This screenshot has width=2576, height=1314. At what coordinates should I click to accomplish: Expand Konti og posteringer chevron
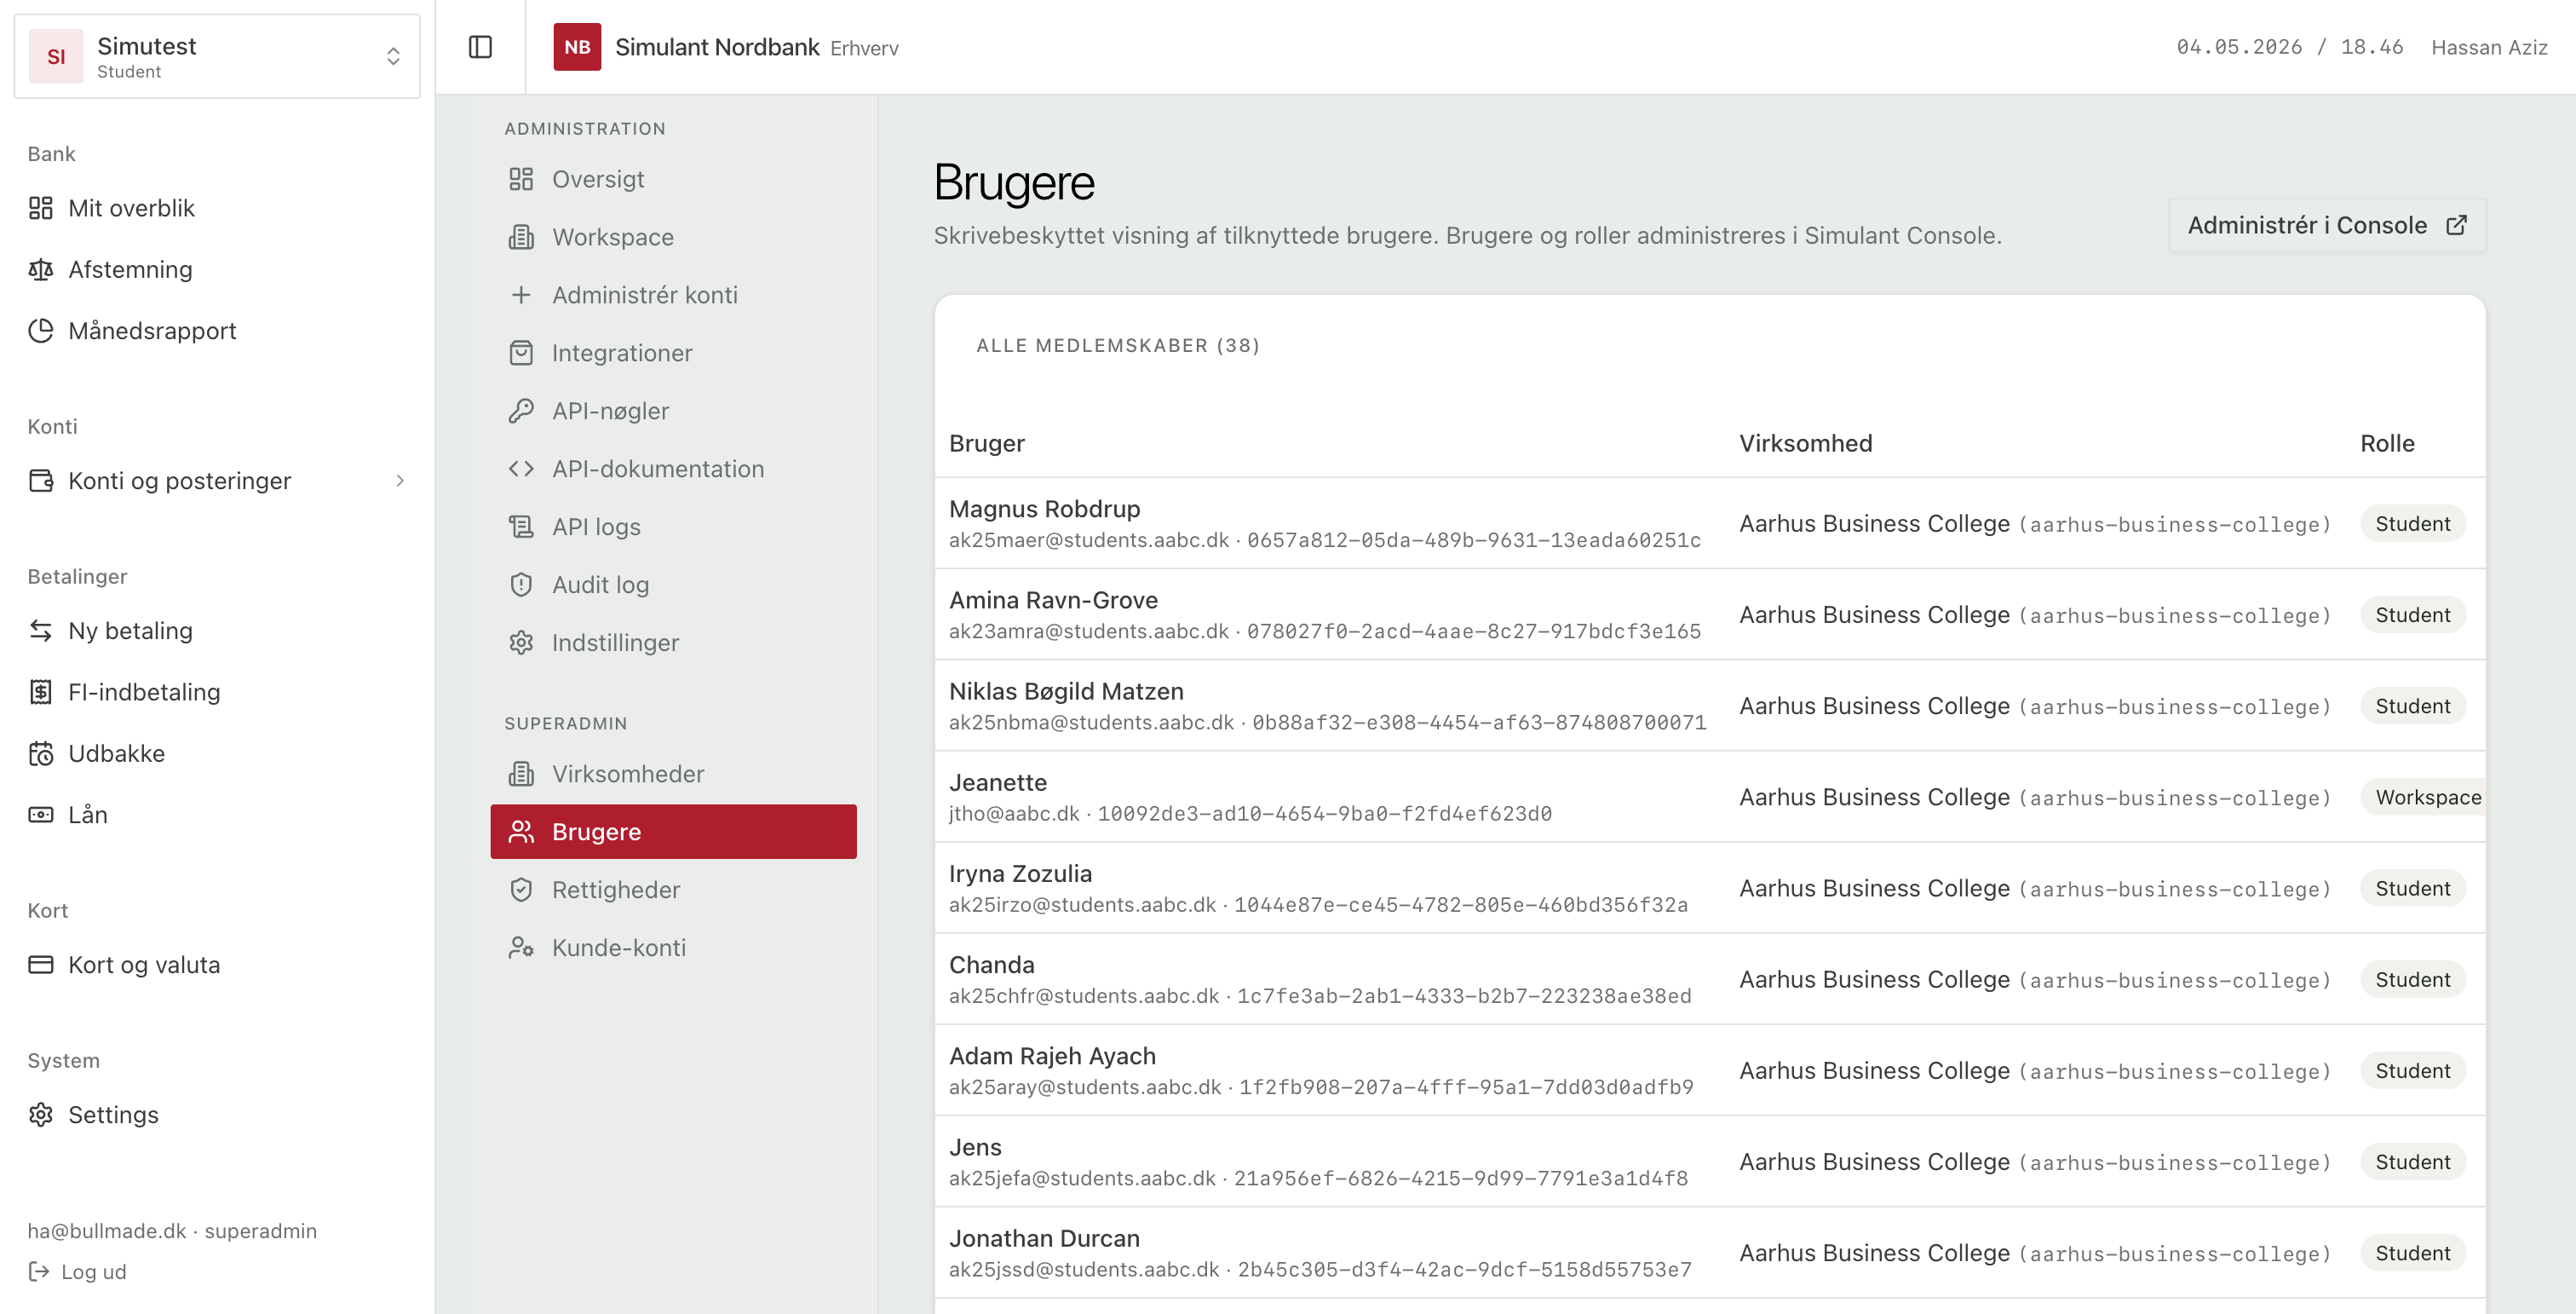click(400, 481)
